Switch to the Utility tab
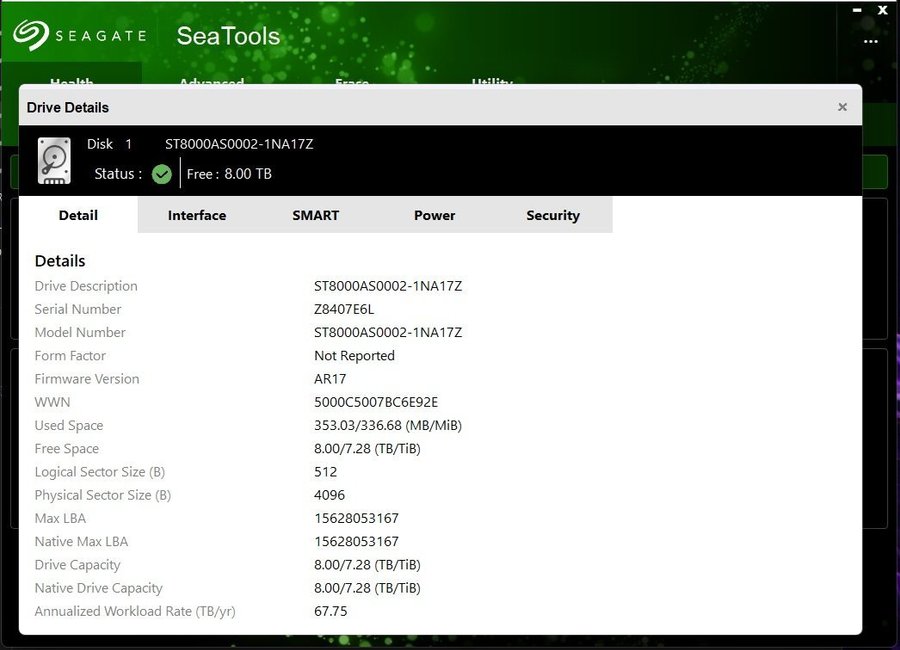The width and height of the screenshot is (900, 650). pos(492,80)
